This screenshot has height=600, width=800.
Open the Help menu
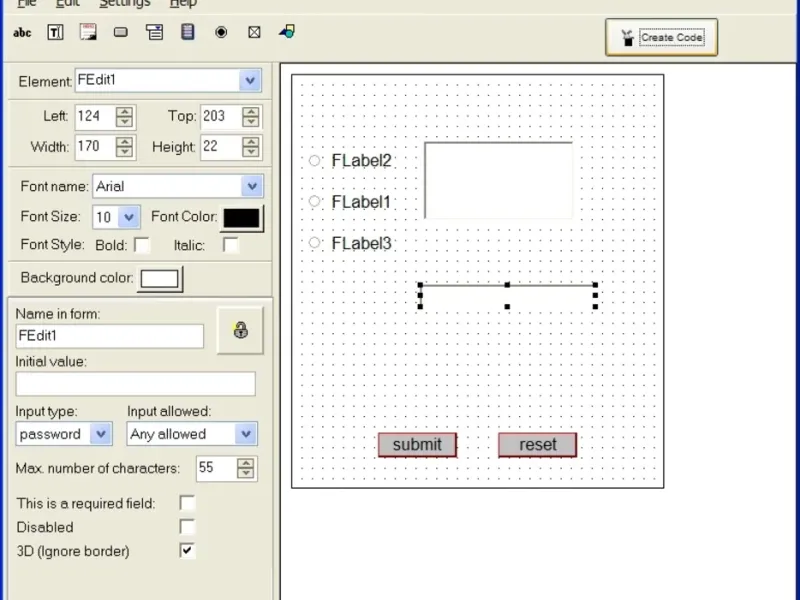coord(183,3)
